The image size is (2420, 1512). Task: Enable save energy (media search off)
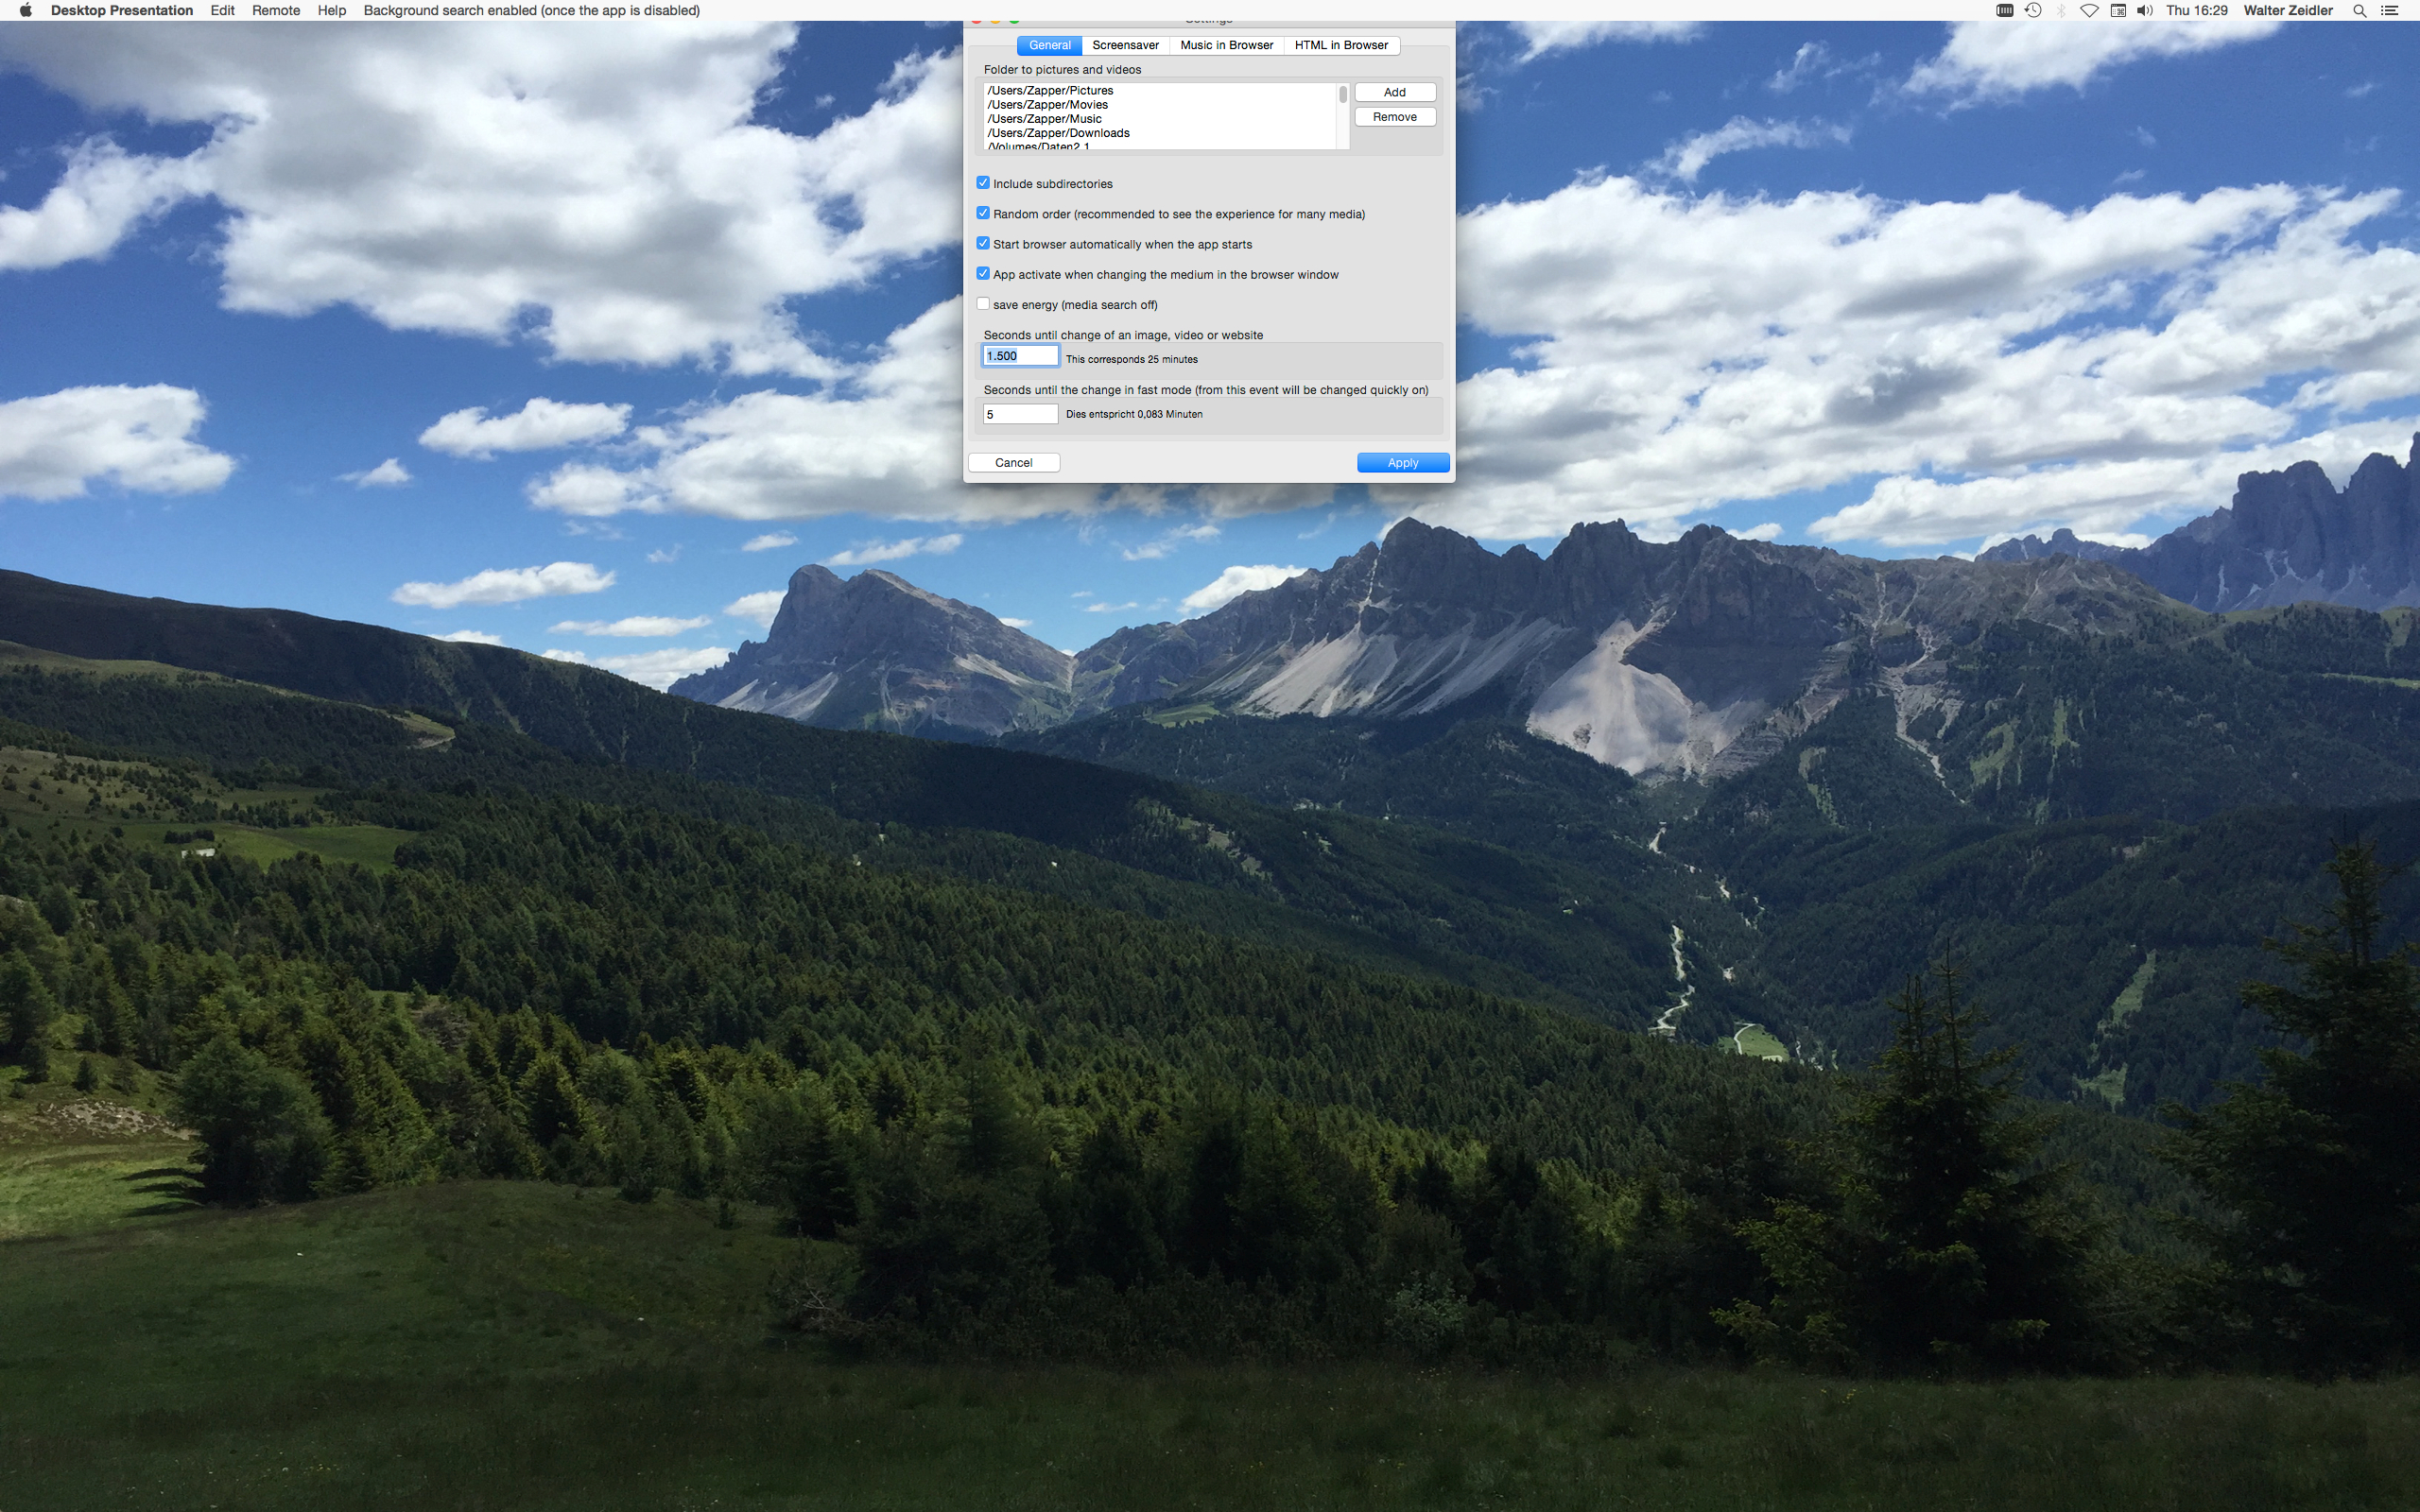click(983, 304)
